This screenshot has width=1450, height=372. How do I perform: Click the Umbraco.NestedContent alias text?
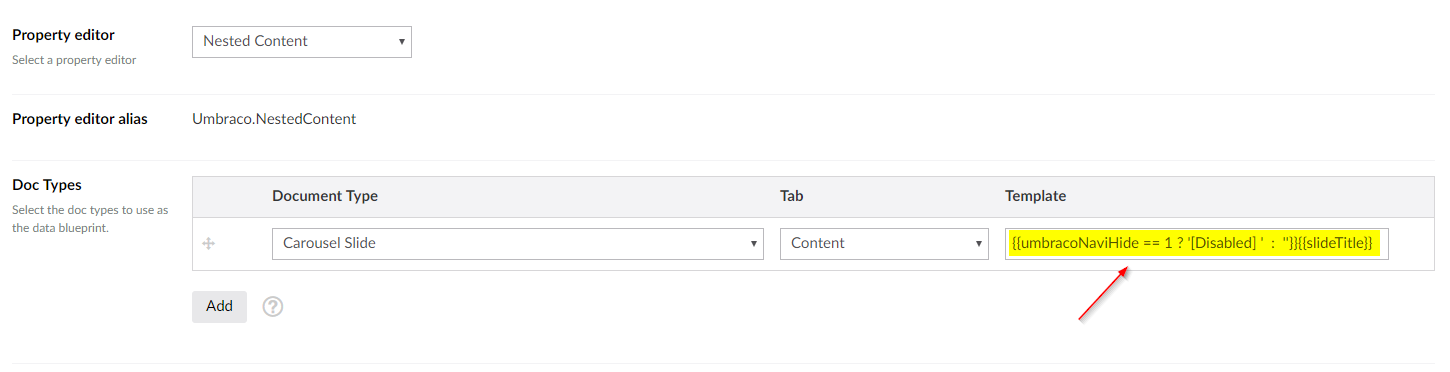click(x=274, y=119)
